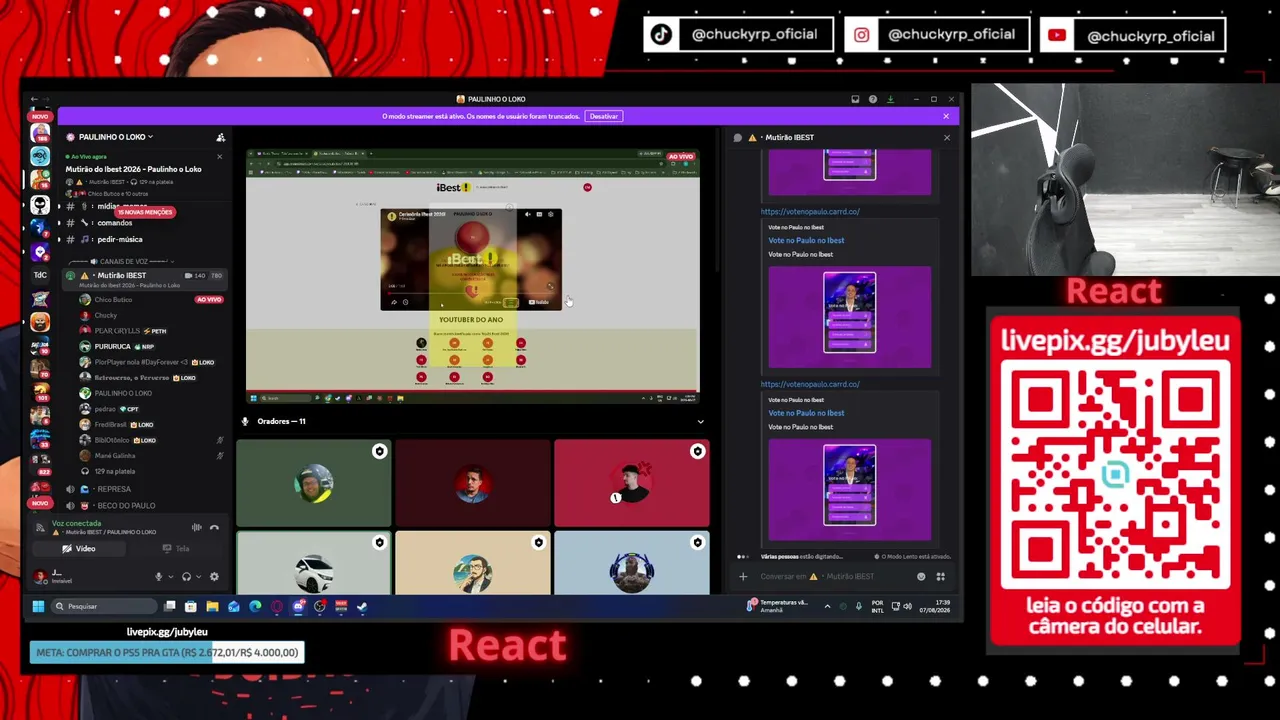Disconnect from voice with hang-up icon

click(x=214, y=527)
